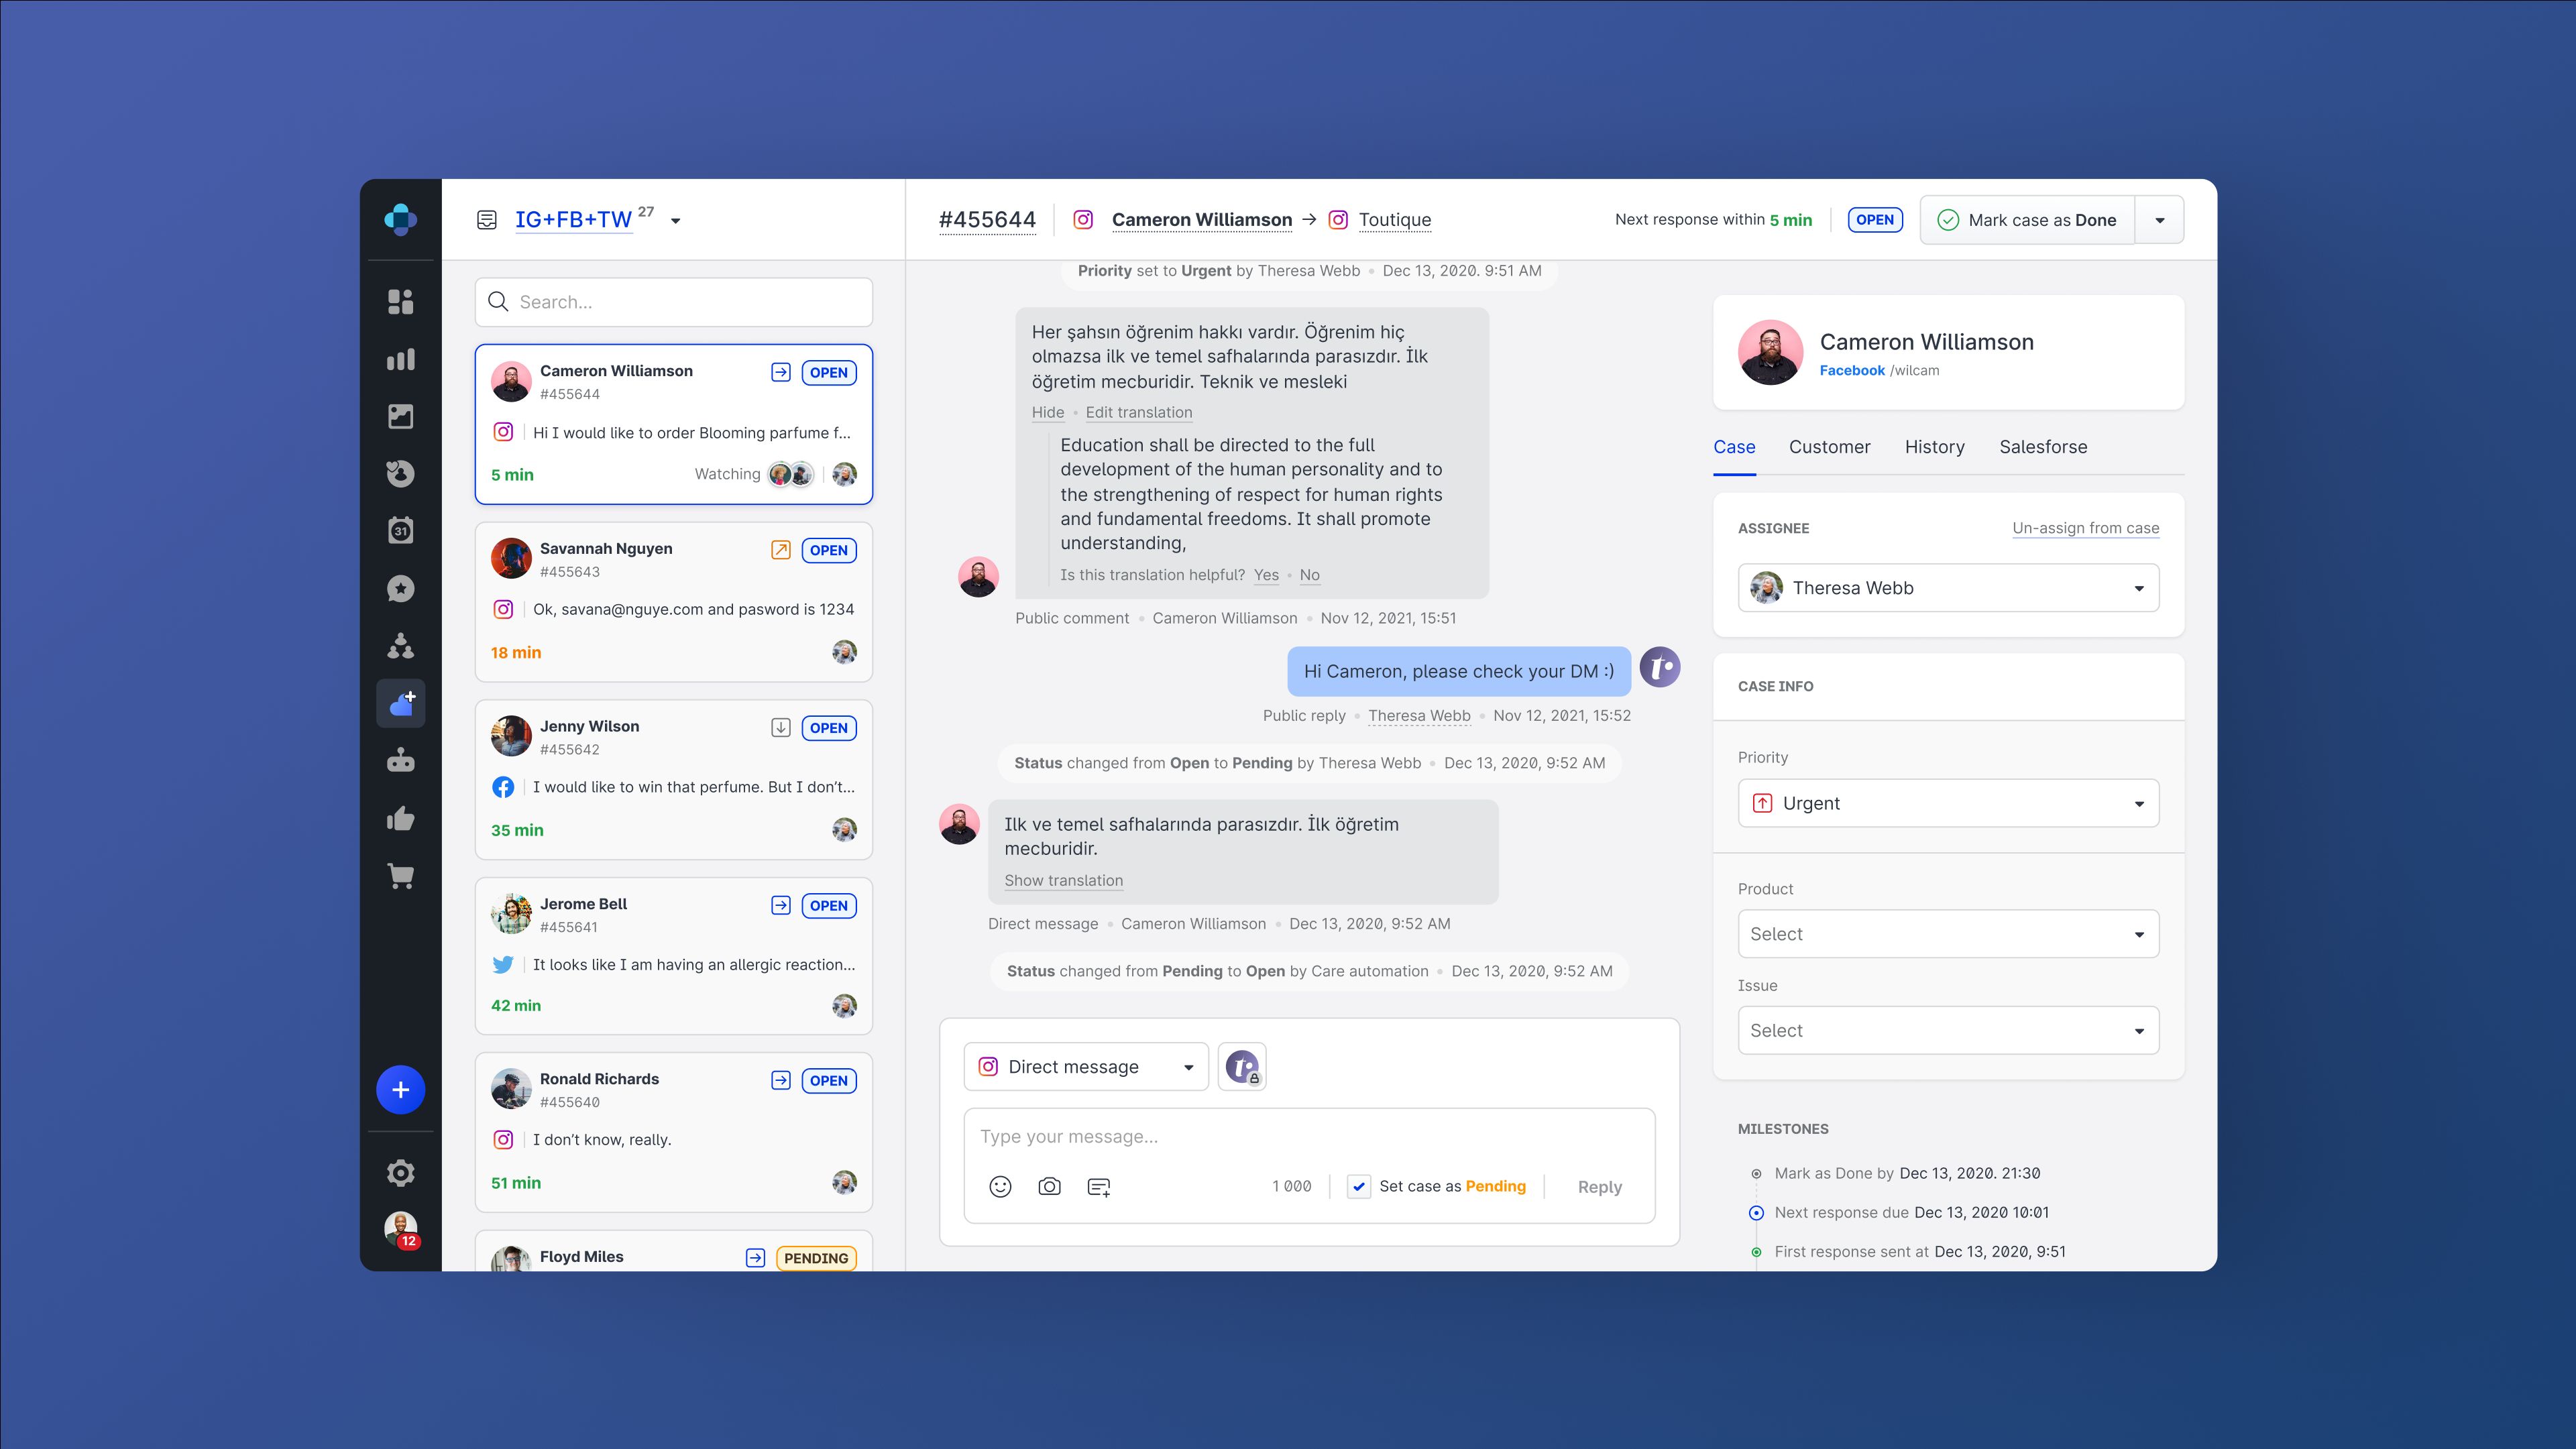Screen dimensions: 2576x1449
Task: Click Mark case as Done button
Action: [x=2028, y=220]
